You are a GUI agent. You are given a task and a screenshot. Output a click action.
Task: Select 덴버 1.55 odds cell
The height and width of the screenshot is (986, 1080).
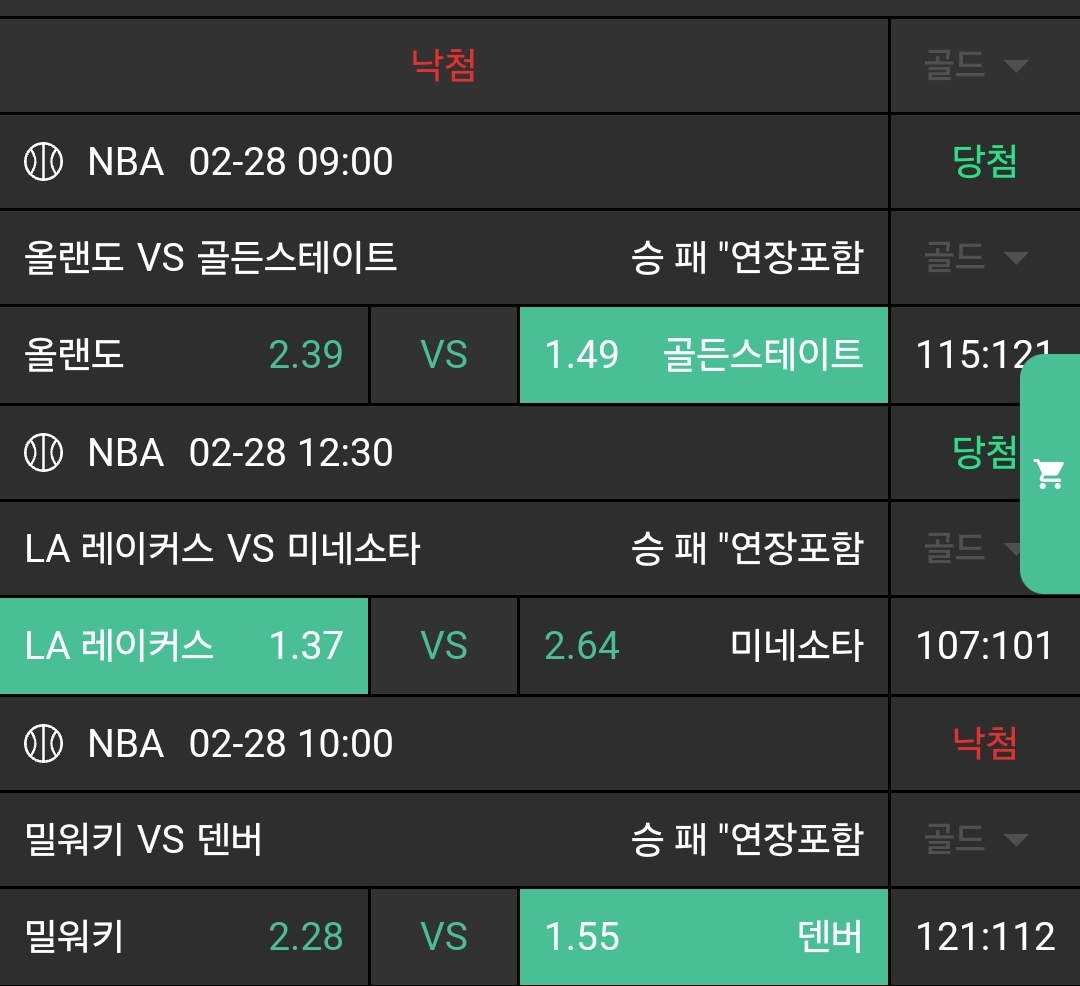point(703,937)
